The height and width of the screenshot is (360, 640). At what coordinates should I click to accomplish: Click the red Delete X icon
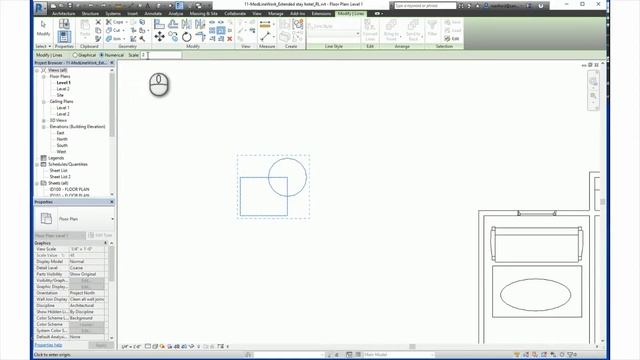pos(230,39)
